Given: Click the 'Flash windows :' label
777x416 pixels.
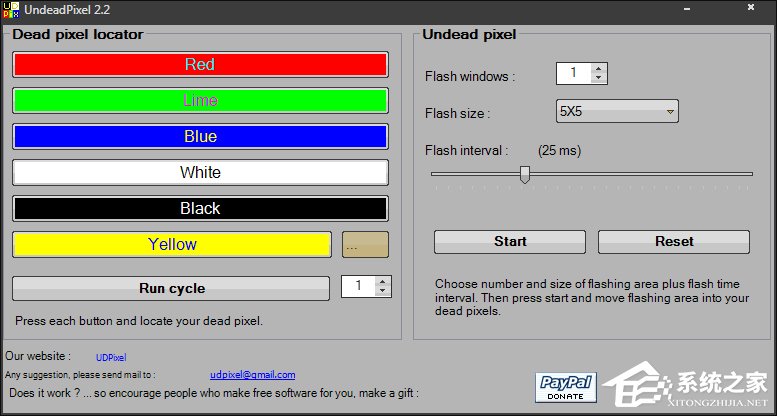Looking at the screenshot, I should pos(470,76).
